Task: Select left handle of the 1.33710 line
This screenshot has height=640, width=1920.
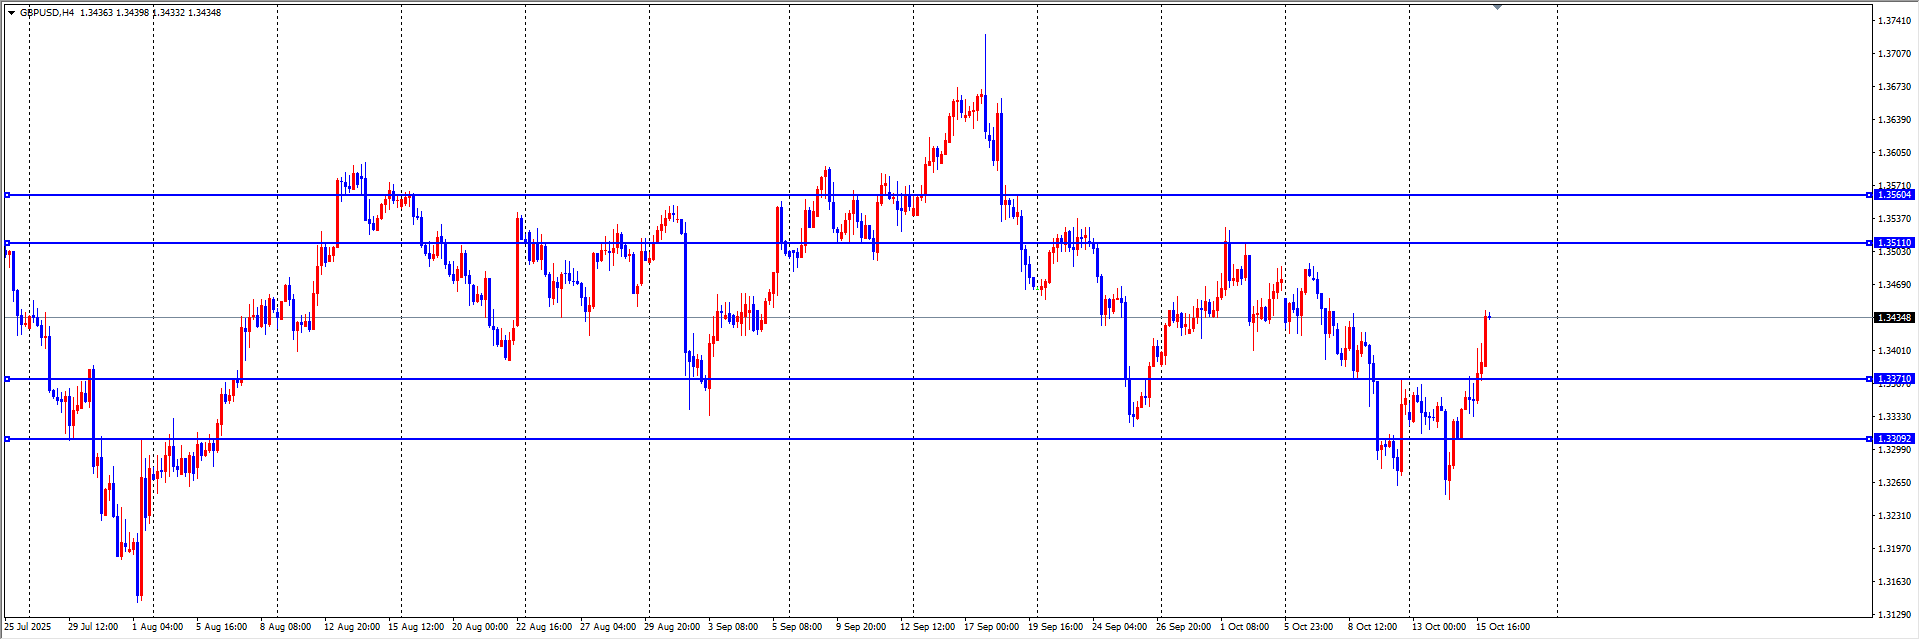Action: [7, 379]
